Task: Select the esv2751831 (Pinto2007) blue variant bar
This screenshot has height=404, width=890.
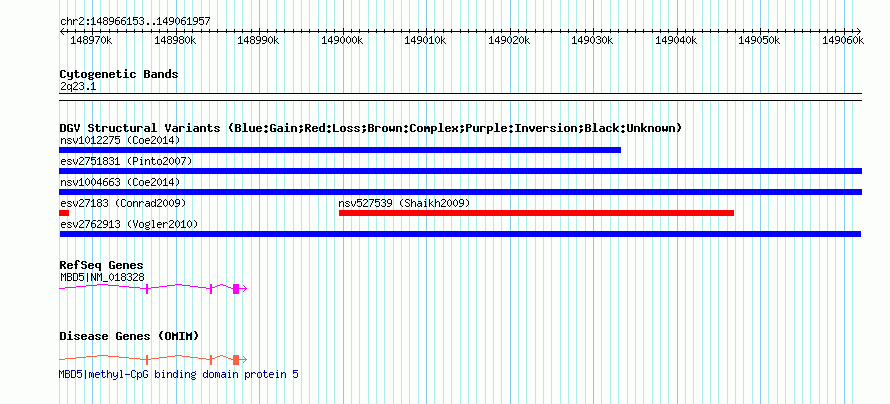Action: 460,171
